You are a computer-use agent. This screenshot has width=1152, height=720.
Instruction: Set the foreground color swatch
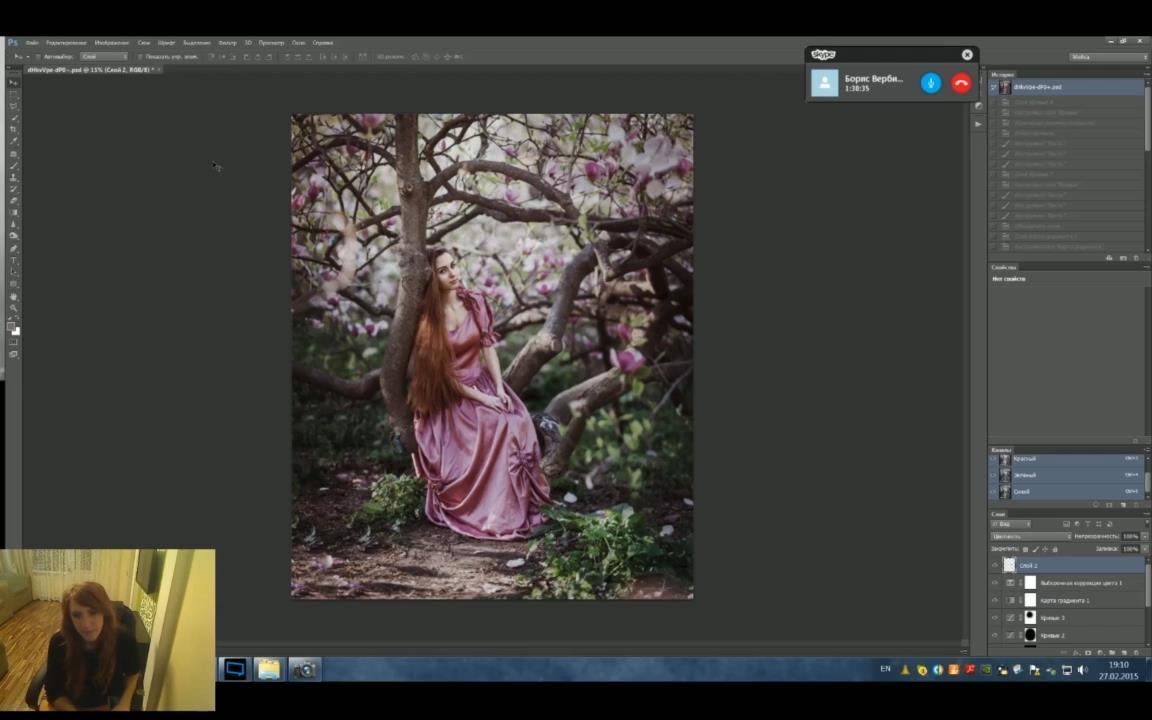pos(10,326)
